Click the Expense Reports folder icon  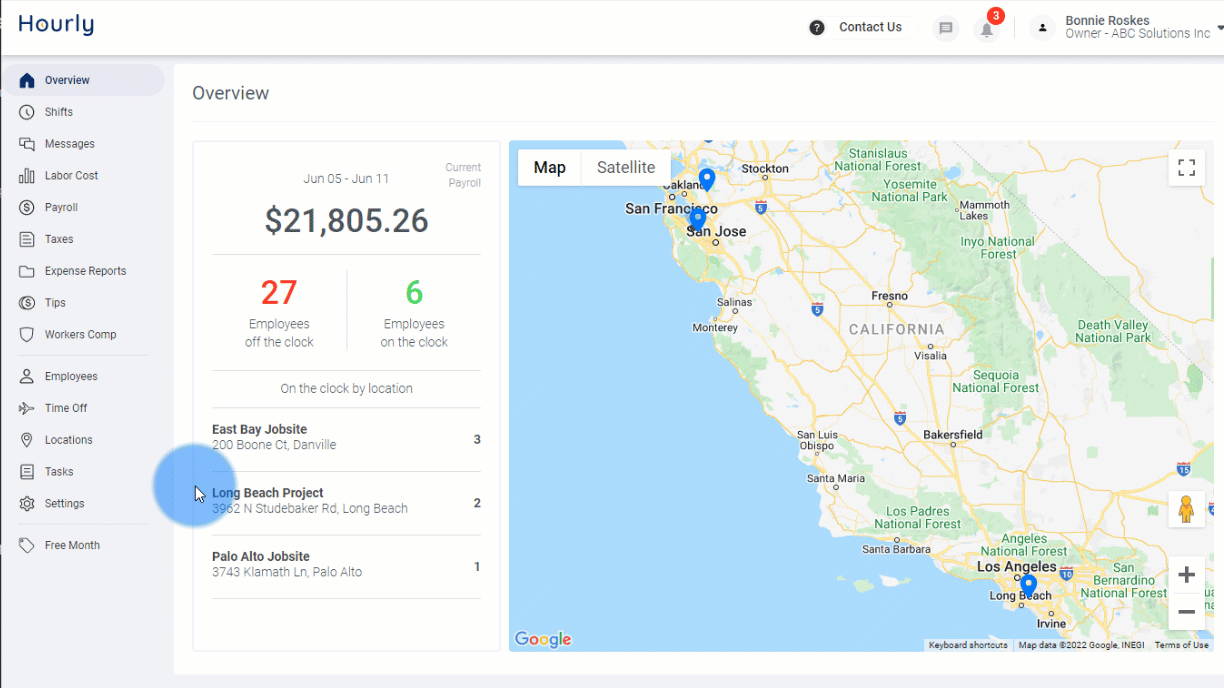click(x=27, y=271)
